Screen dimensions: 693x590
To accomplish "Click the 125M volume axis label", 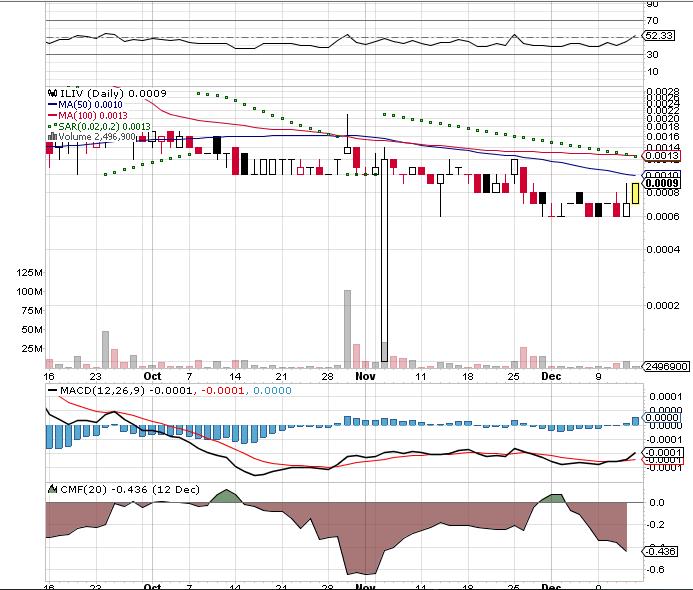I will 30,272.
